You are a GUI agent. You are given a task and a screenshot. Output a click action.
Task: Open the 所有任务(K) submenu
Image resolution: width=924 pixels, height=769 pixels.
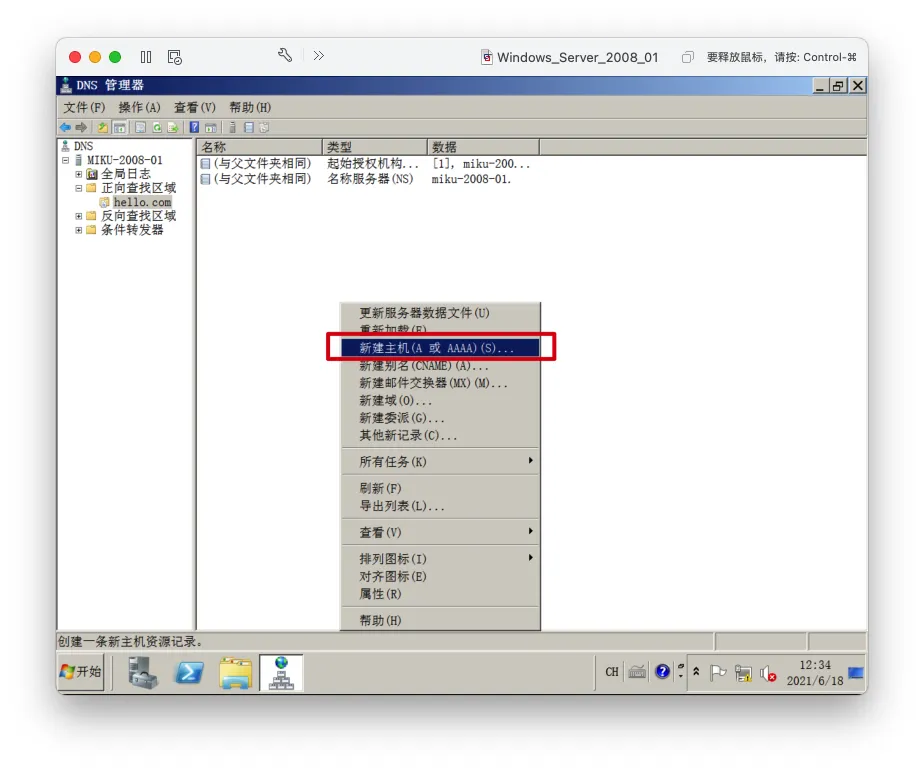[x=440, y=461]
